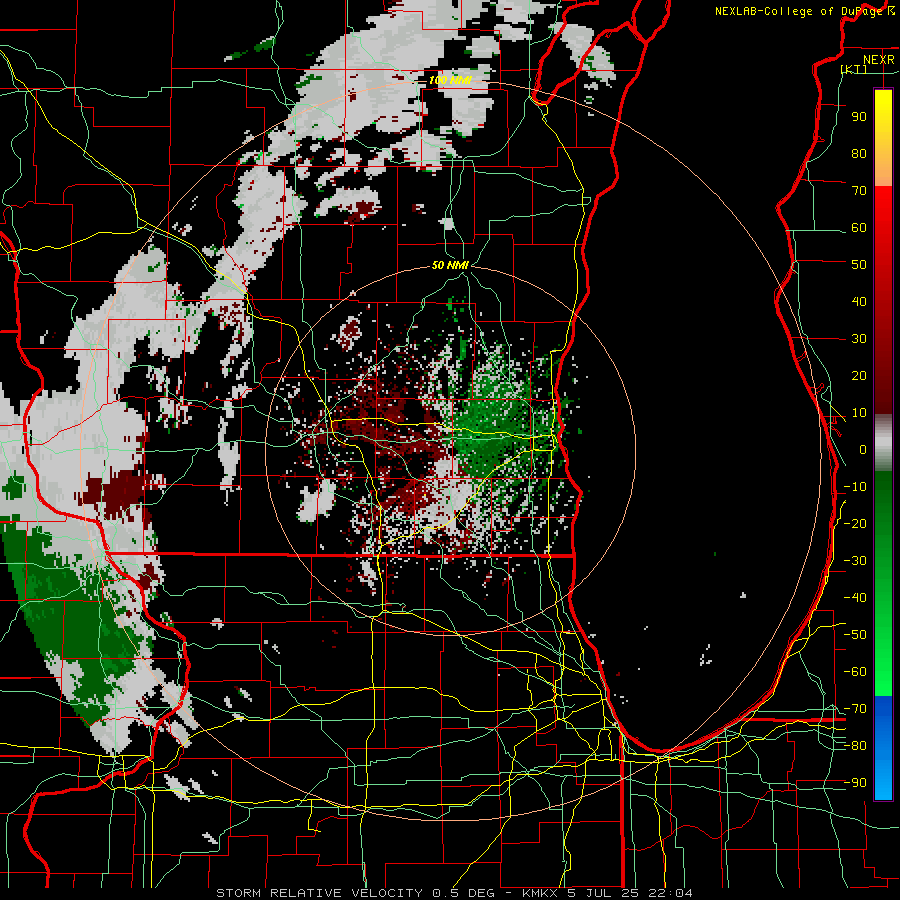Screen dimensions: 900x900
Task: Click the 50 NMI range ring label
Action: (x=451, y=265)
